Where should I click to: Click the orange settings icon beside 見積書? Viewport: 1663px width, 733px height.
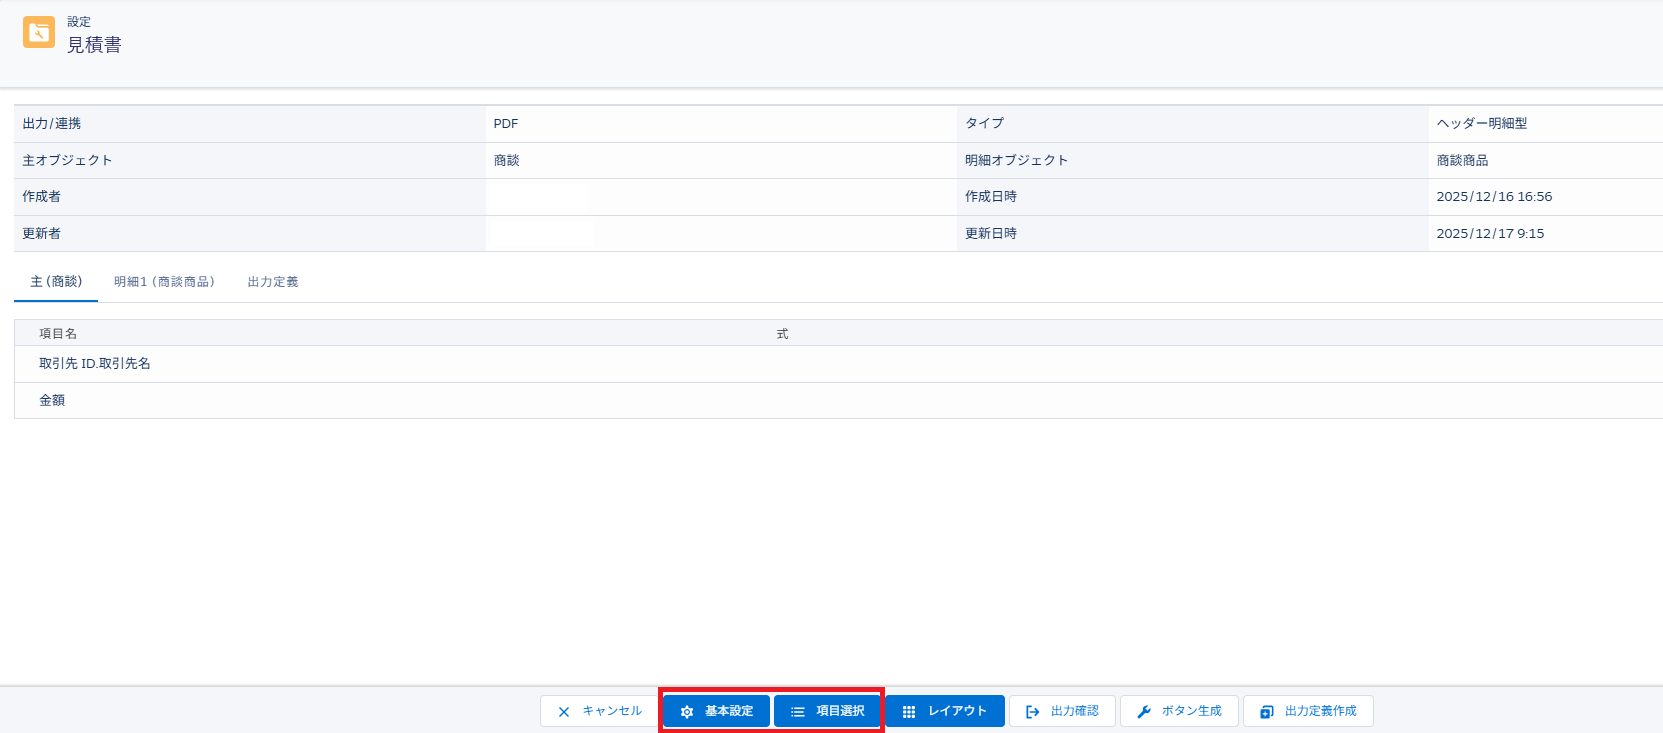point(39,33)
